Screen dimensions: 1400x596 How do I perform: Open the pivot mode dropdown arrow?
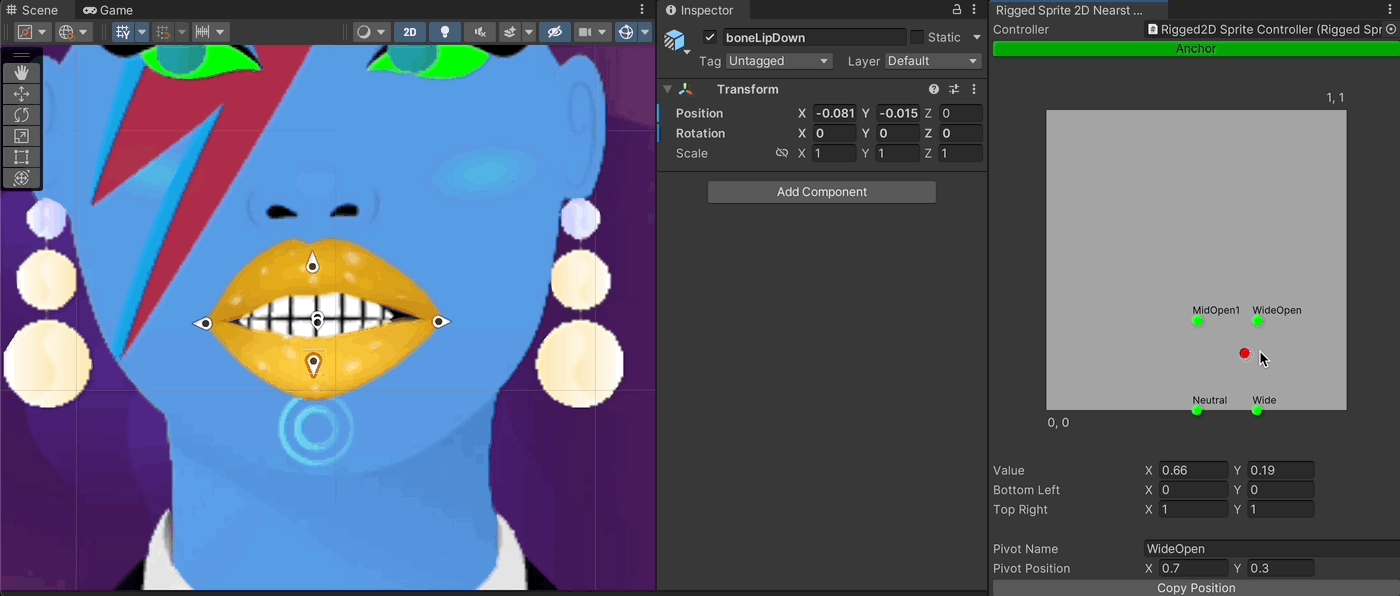pos(43,32)
